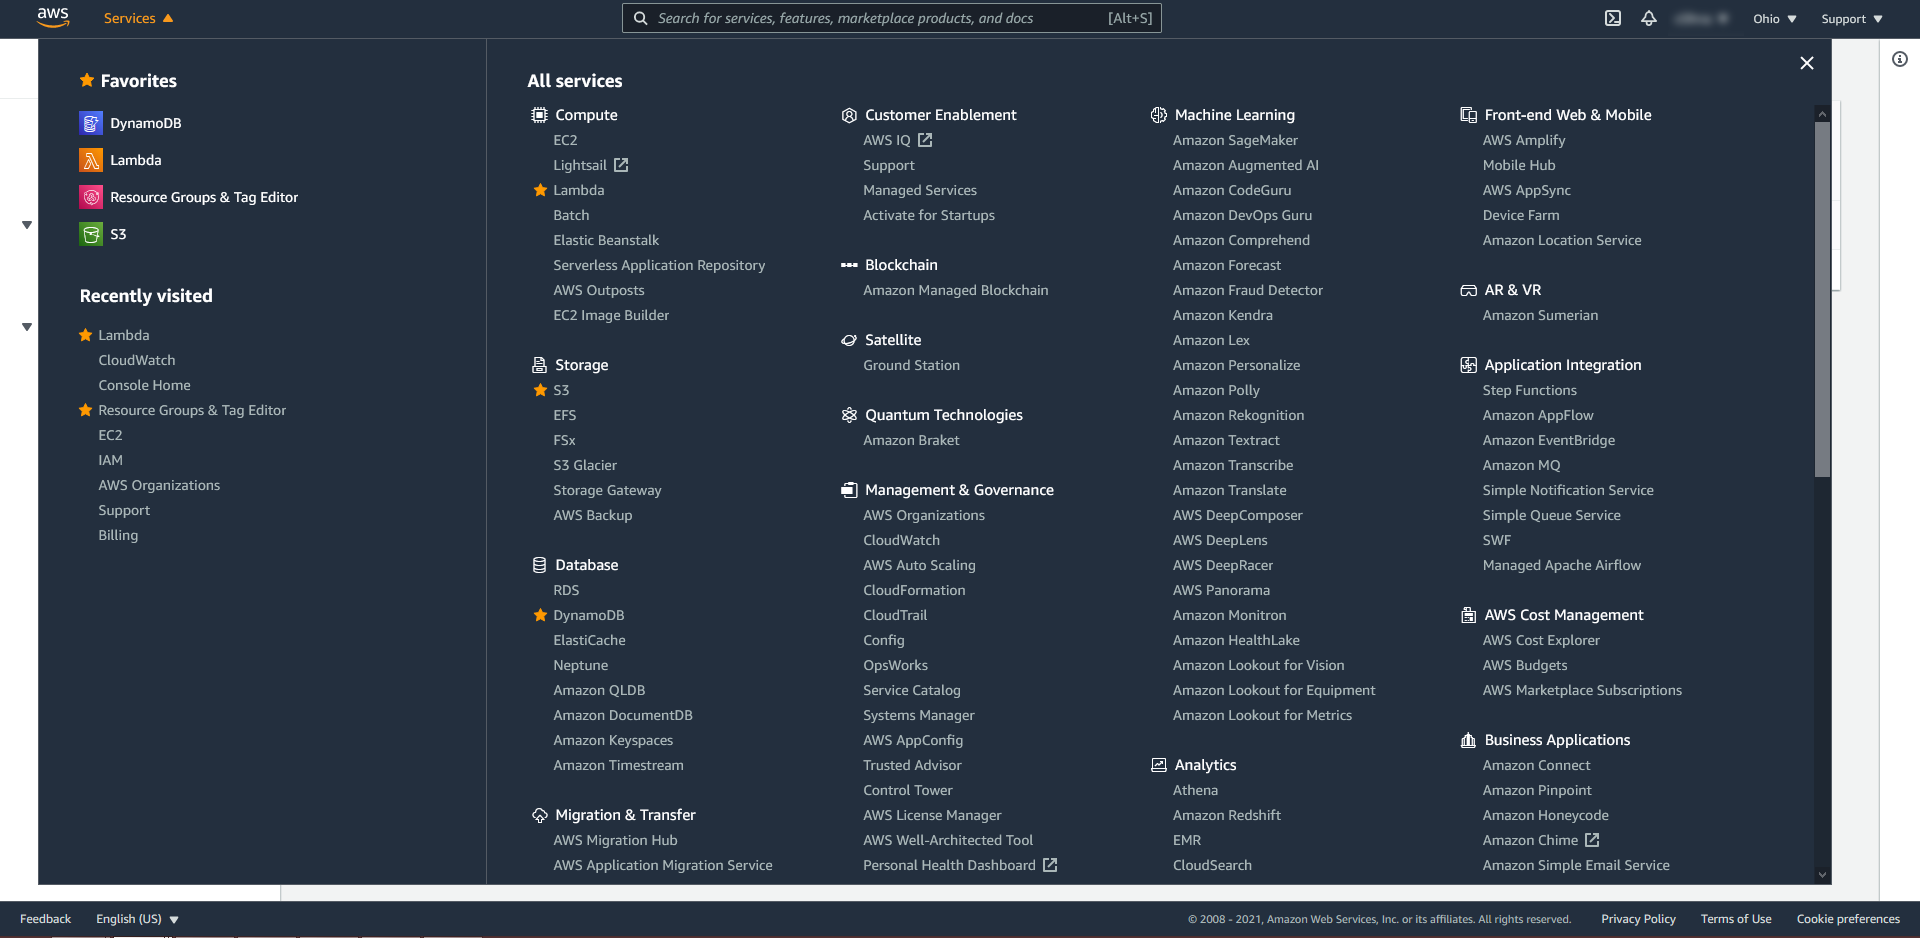Click the AWS logo home icon
Image resolution: width=1920 pixels, height=938 pixels.
click(x=53, y=18)
